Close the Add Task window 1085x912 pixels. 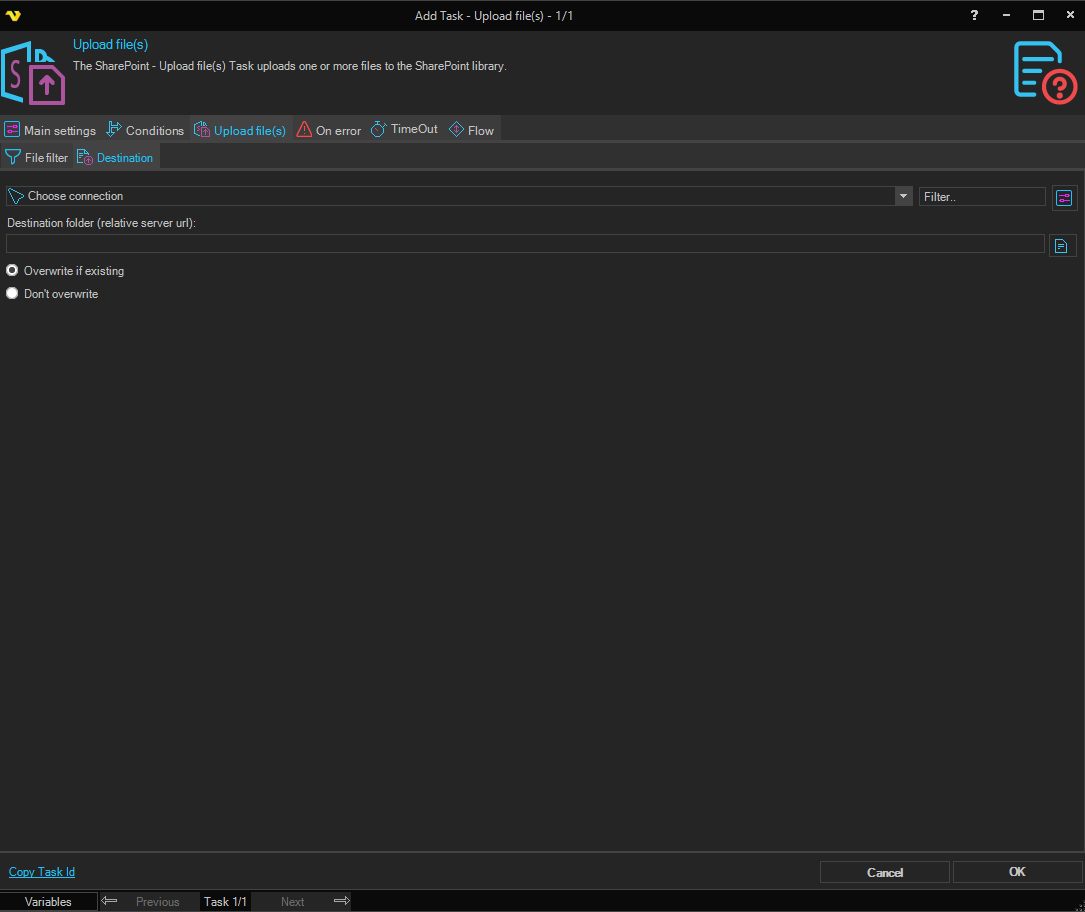[1070, 15]
